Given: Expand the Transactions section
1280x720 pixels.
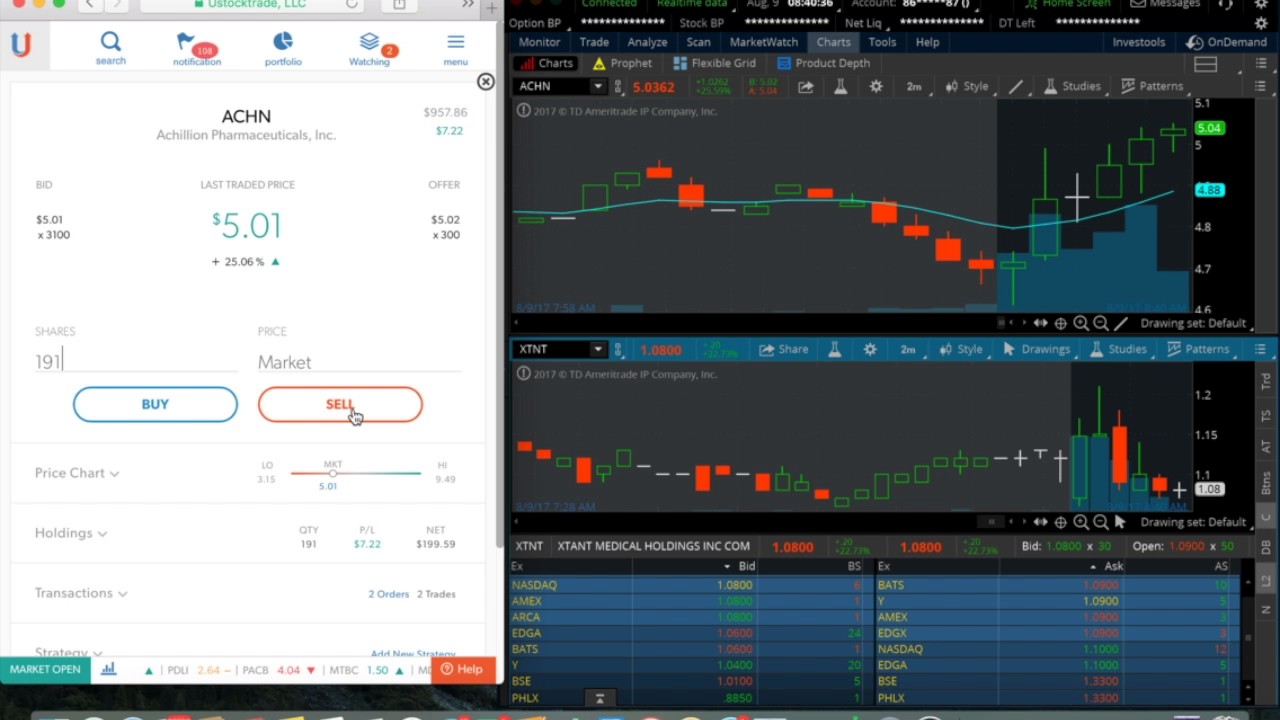Looking at the screenshot, I should (x=81, y=593).
